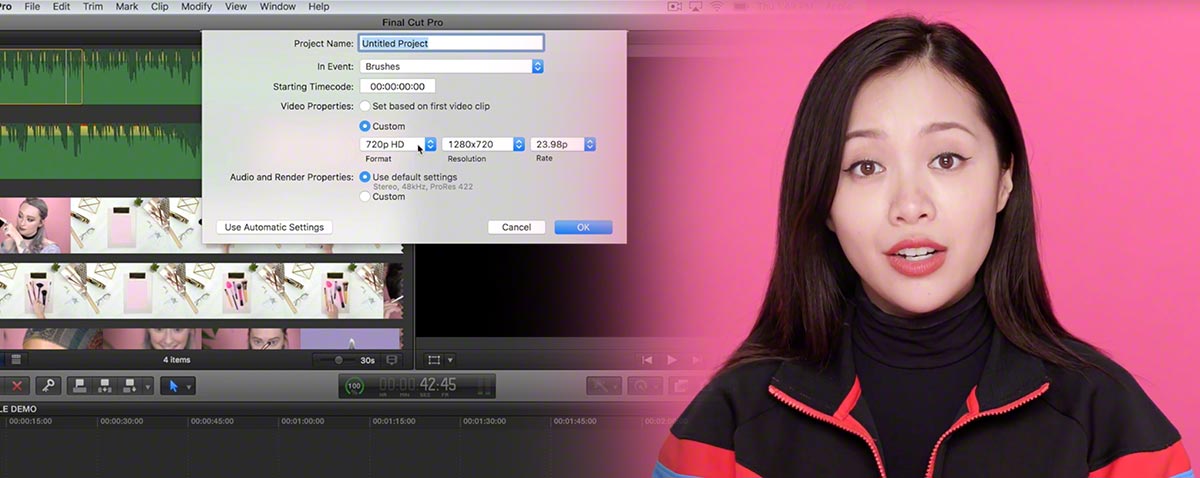Open the enhancements magic wand icon
The image size is (1200, 478).
coord(605,385)
